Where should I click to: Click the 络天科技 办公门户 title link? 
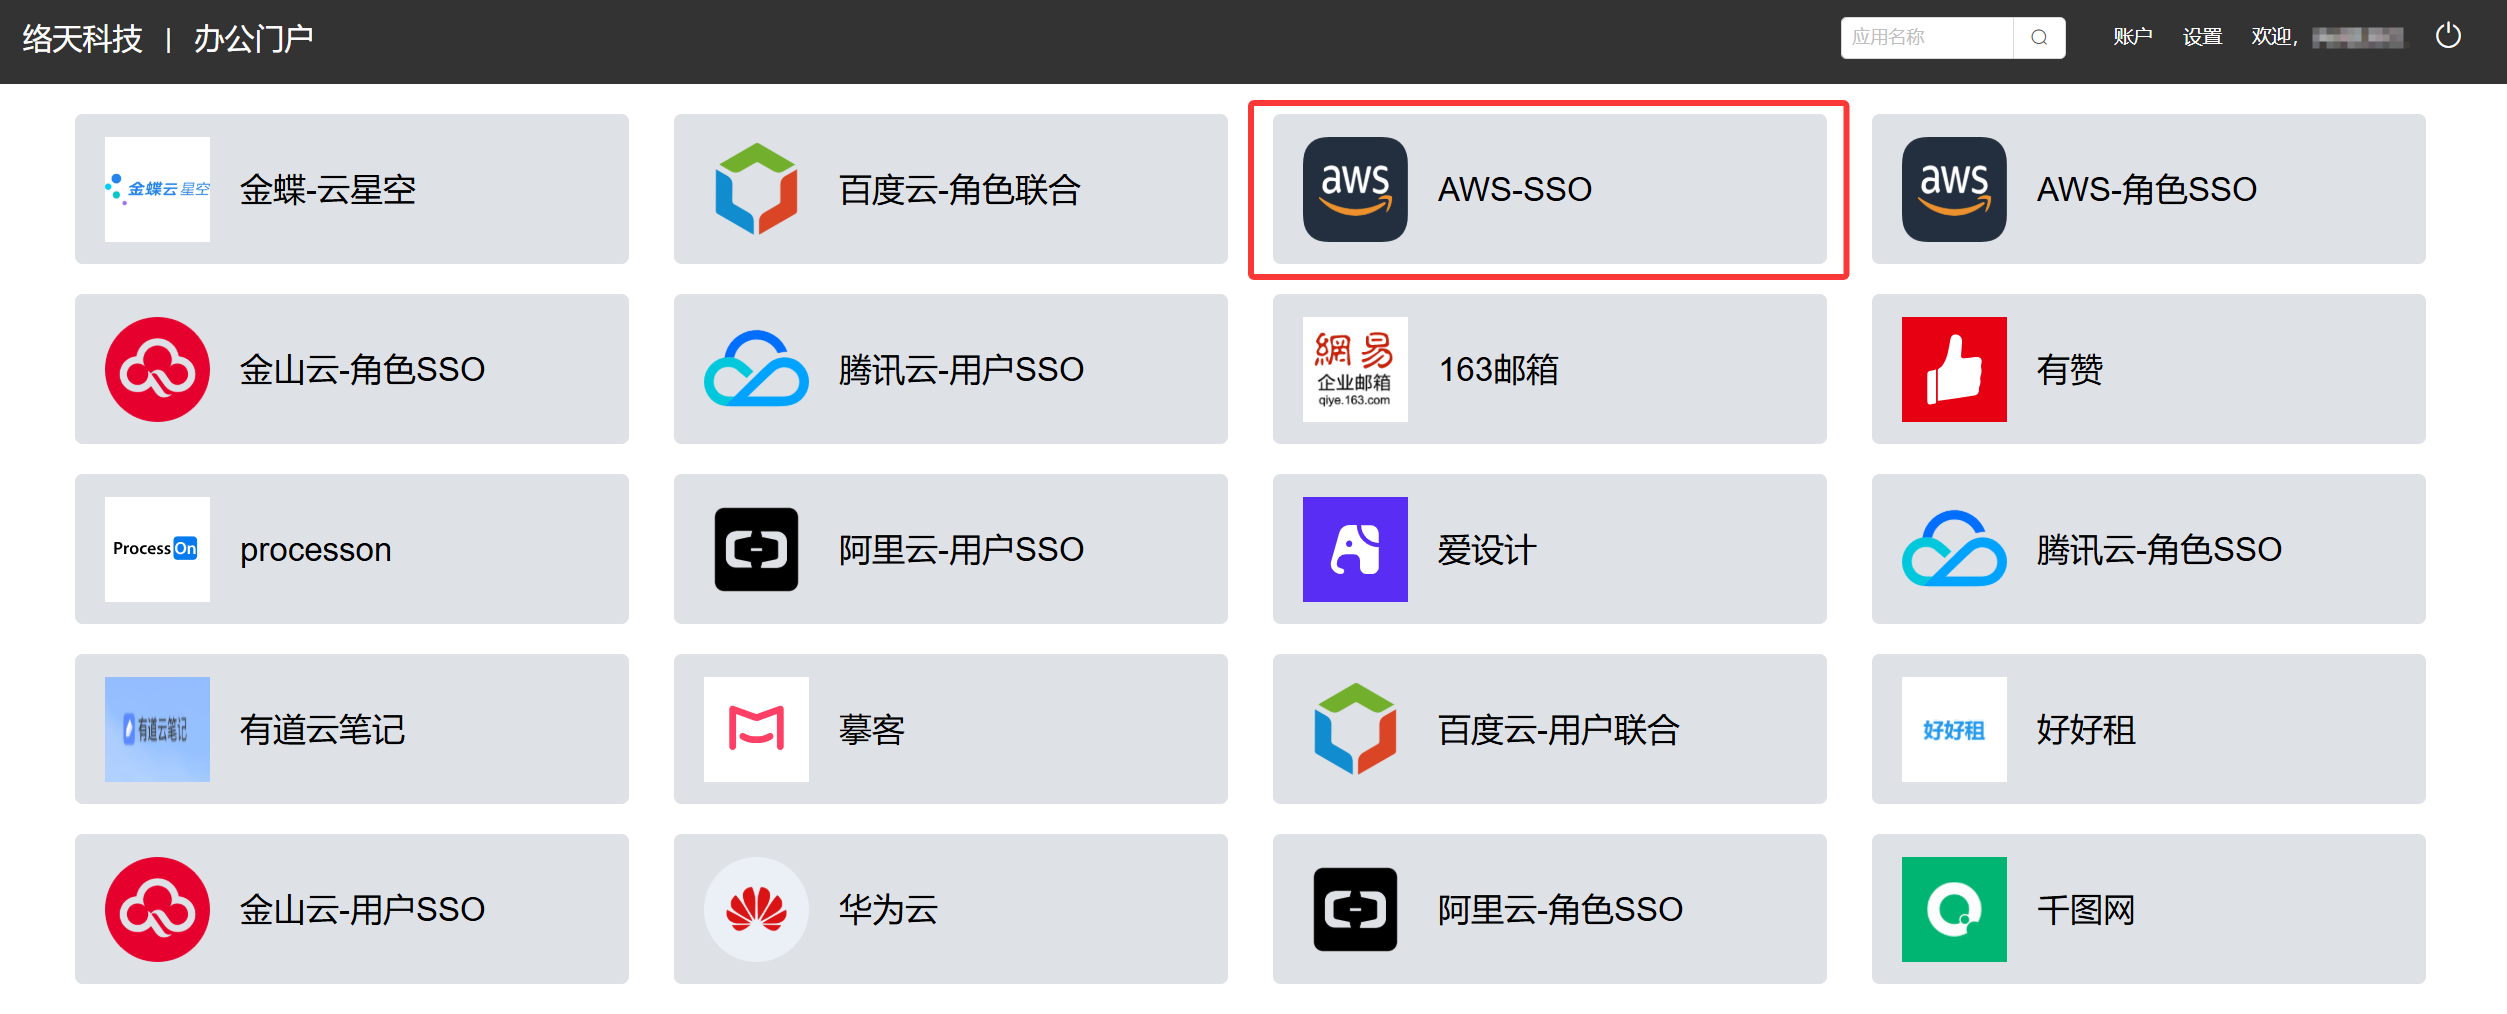pyautogui.click(x=167, y=39)
